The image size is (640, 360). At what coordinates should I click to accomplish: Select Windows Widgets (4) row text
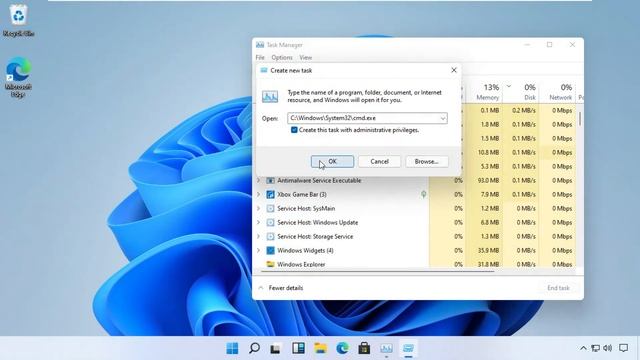[x=305, y=250]
